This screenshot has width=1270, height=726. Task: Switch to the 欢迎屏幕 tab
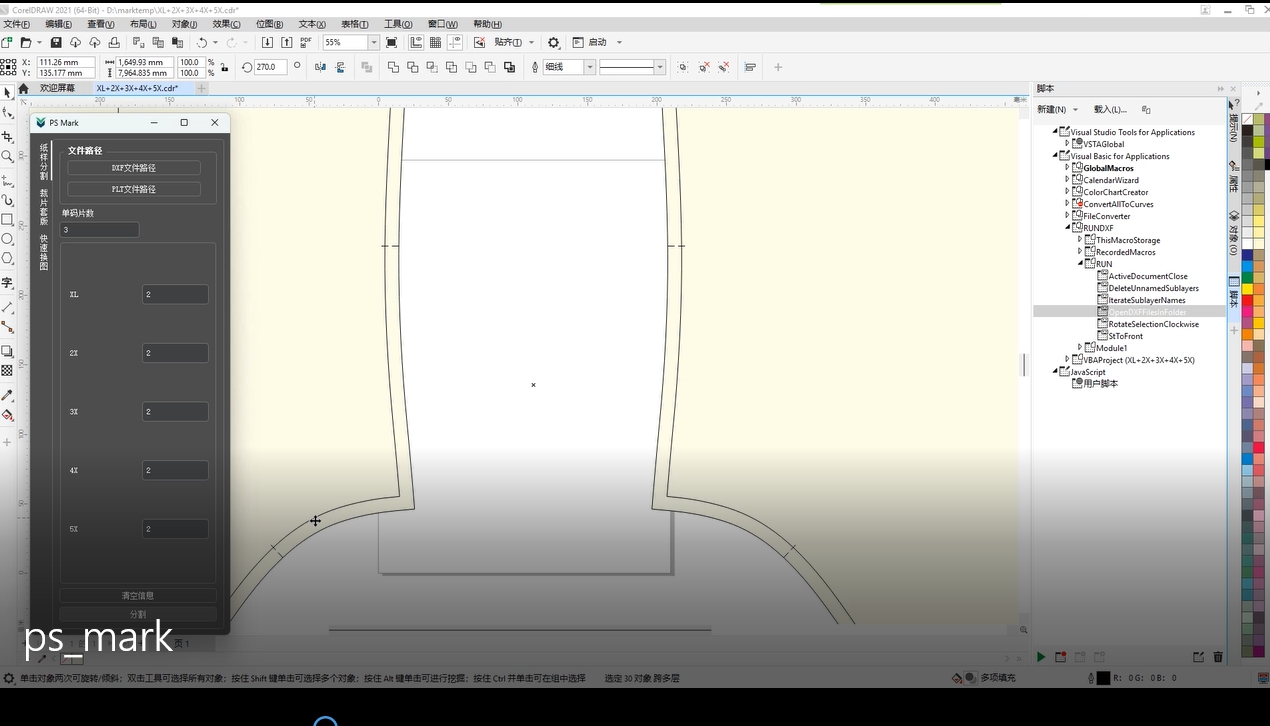(57, 88)
